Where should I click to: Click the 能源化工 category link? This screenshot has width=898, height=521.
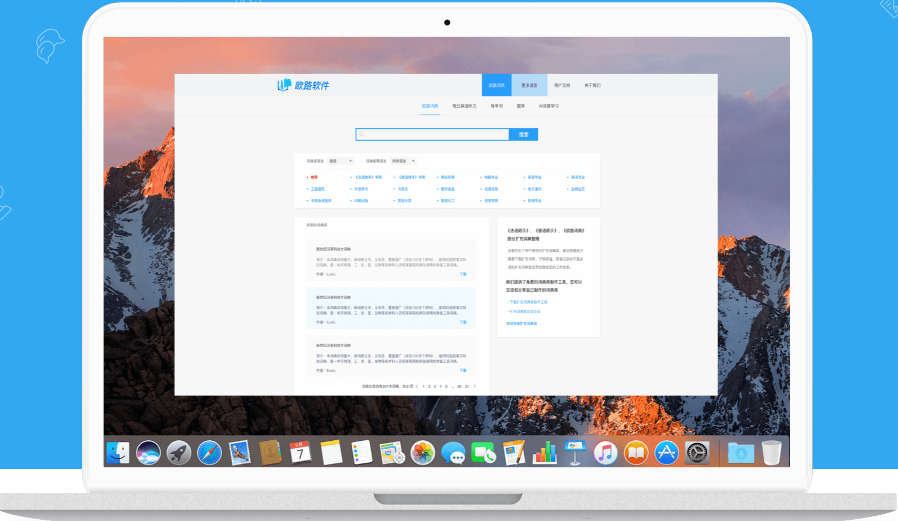click(x=448, y=201)
